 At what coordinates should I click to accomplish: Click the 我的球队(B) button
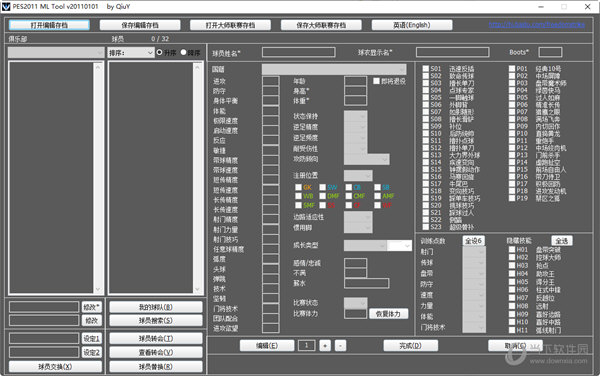156,307
